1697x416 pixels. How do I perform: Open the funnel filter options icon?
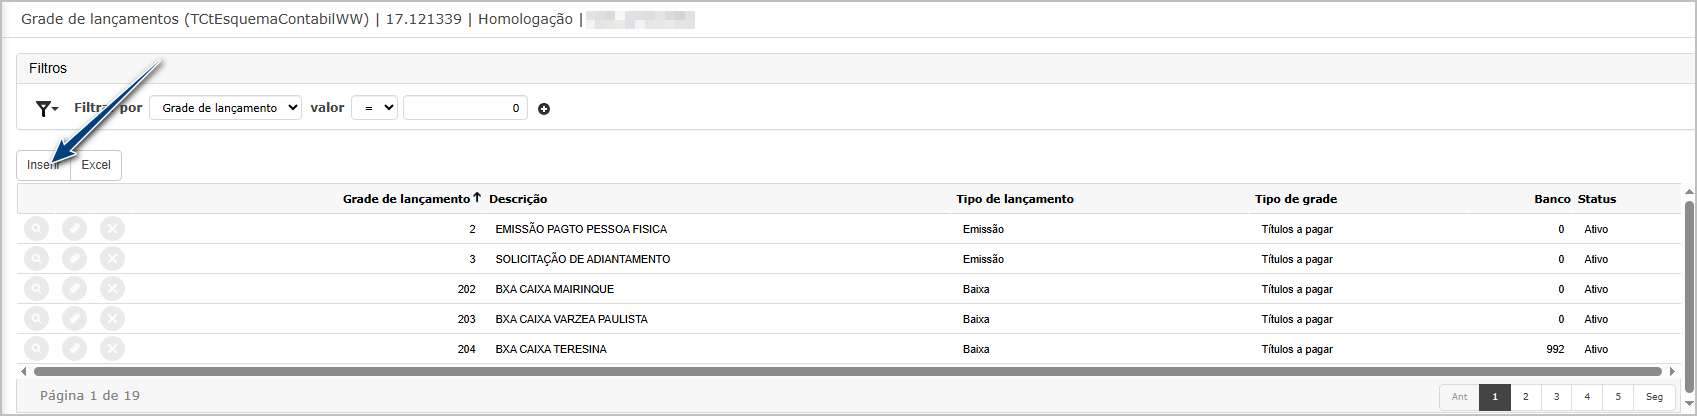click(46, 108)
